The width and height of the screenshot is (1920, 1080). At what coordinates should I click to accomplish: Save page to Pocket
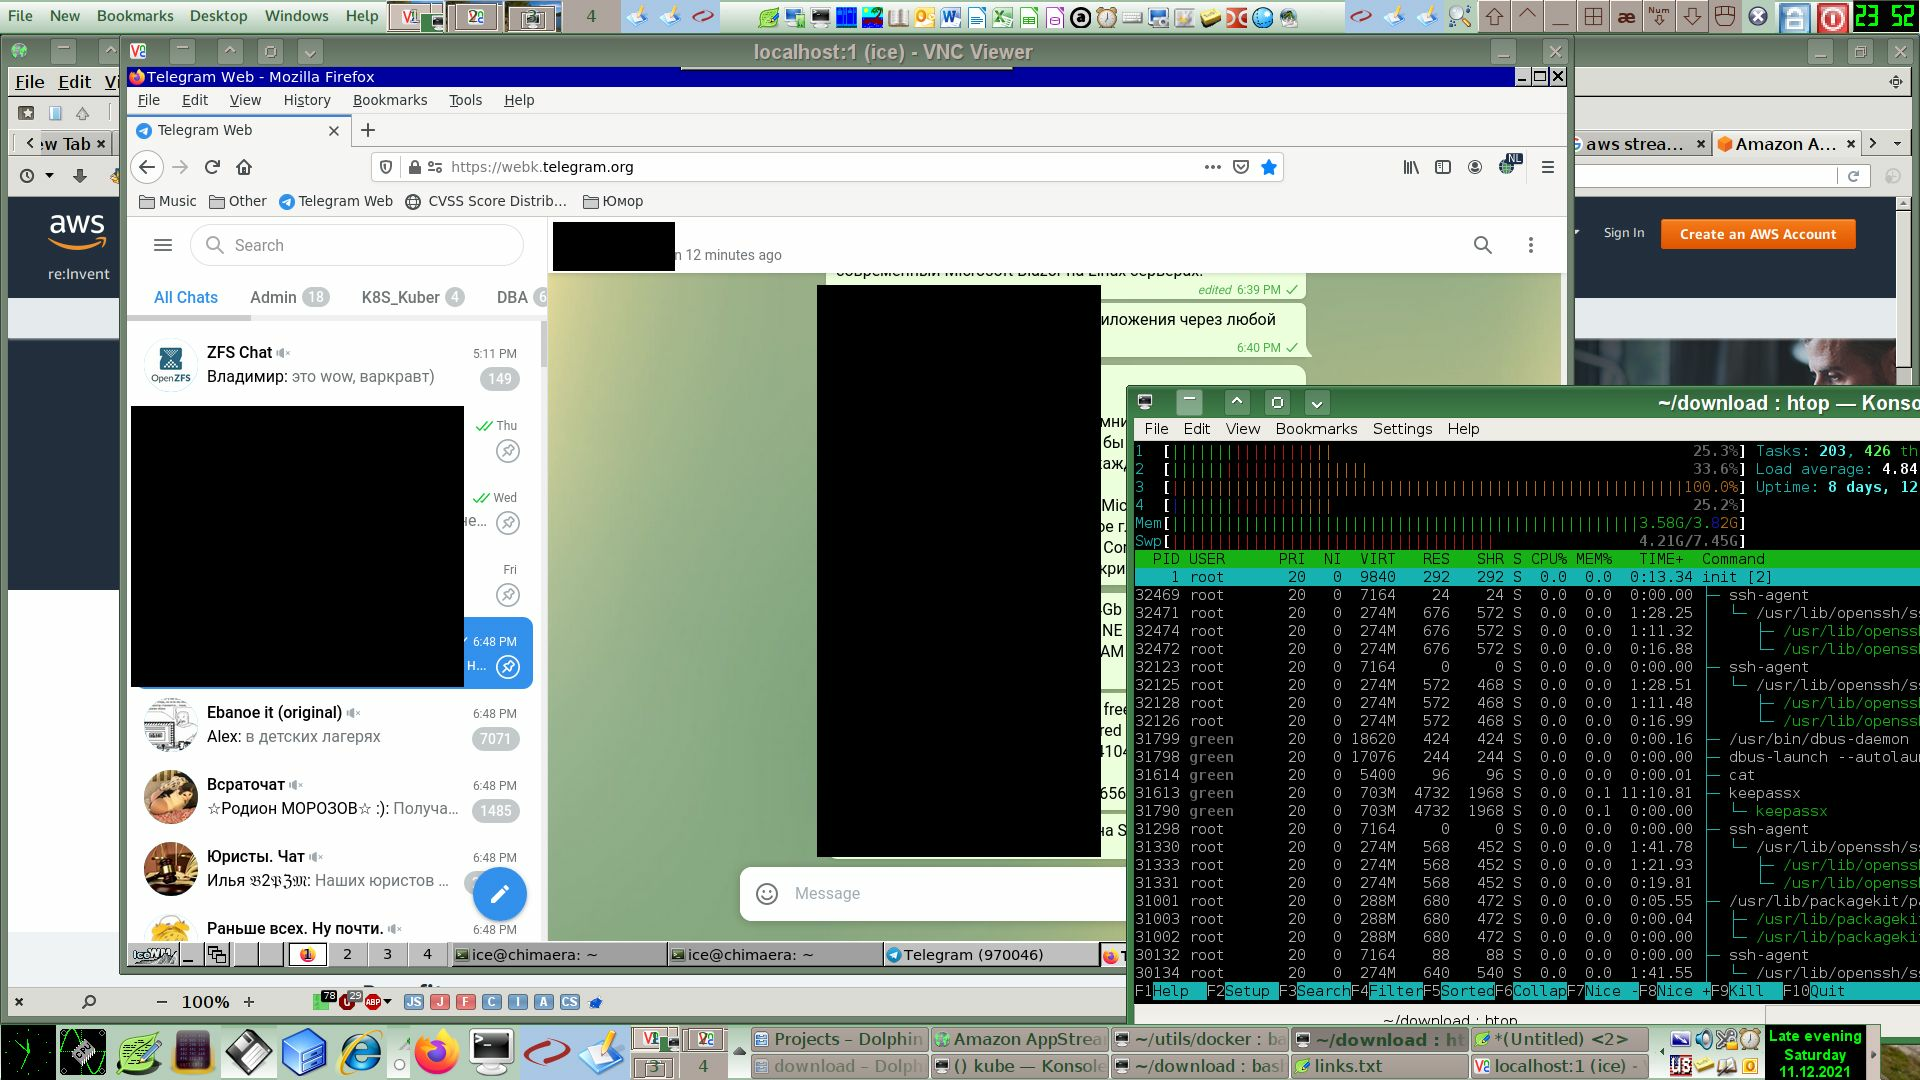point(1241,167)
